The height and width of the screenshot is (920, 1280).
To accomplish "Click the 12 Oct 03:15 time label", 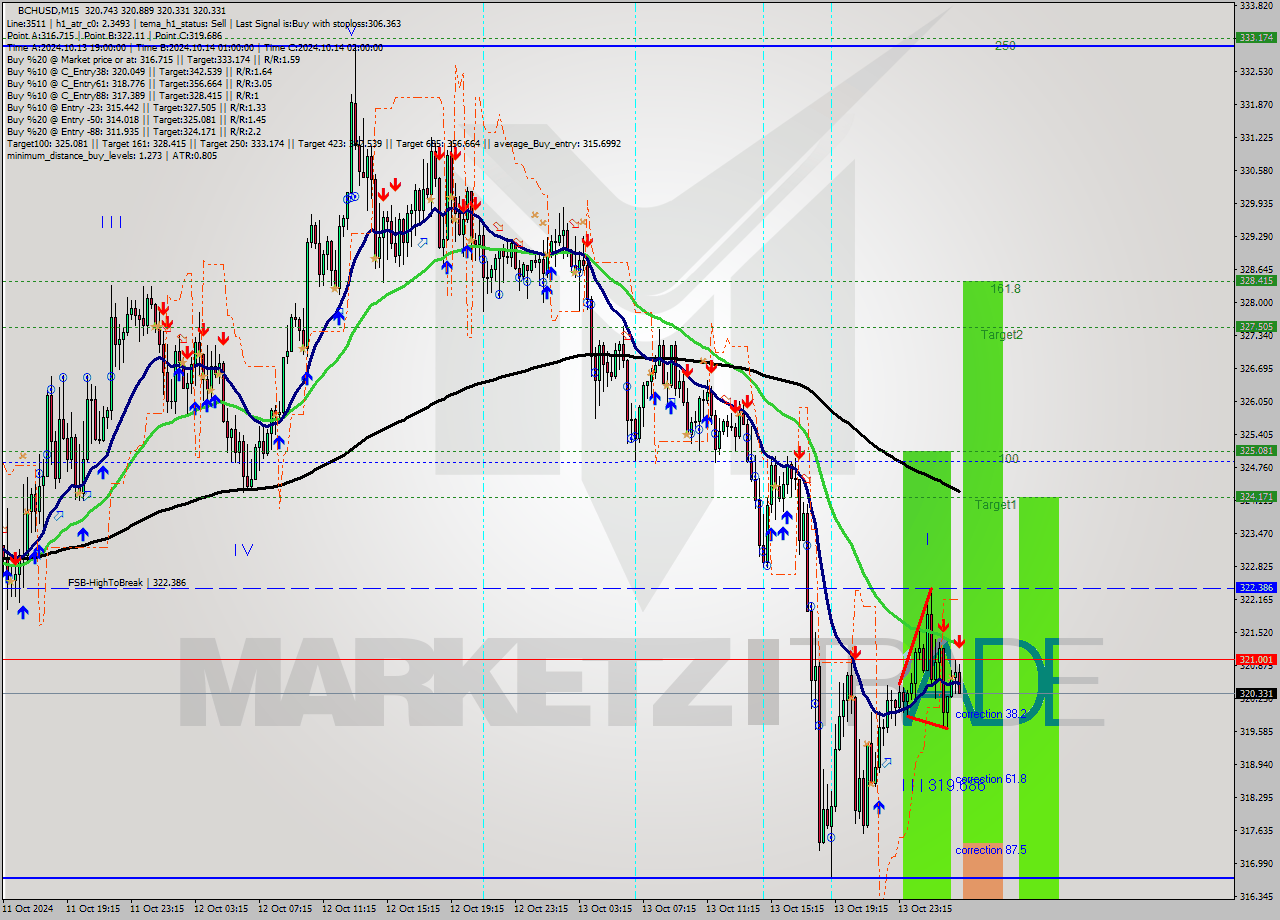I will 221,909.
